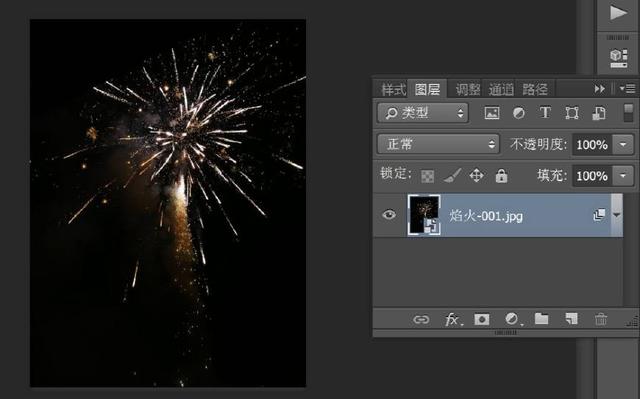Expand the 焰火-001.jpg layer arrow
Screen dimensions: 640x399
[617, 215]
